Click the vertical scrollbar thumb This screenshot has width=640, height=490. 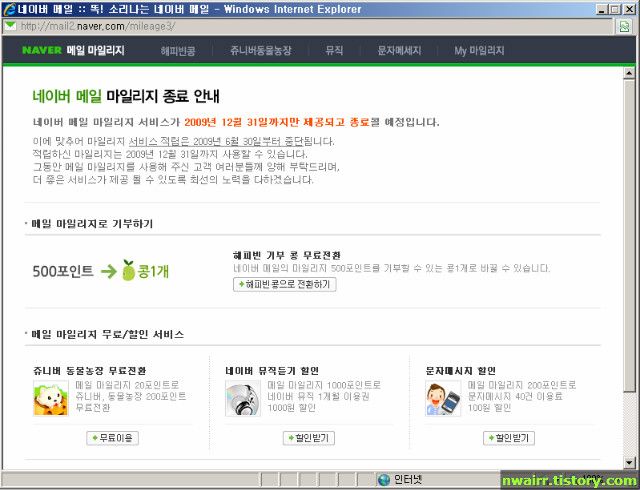(629, 237)
